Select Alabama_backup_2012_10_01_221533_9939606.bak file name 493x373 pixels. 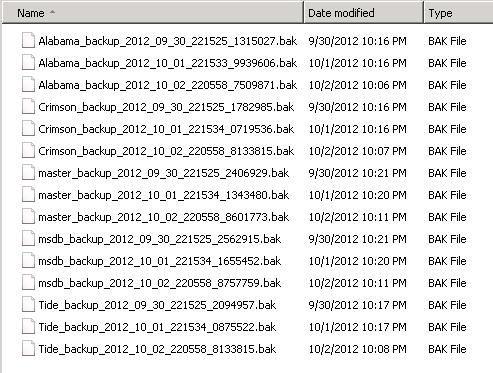click(x=168, y=63)
